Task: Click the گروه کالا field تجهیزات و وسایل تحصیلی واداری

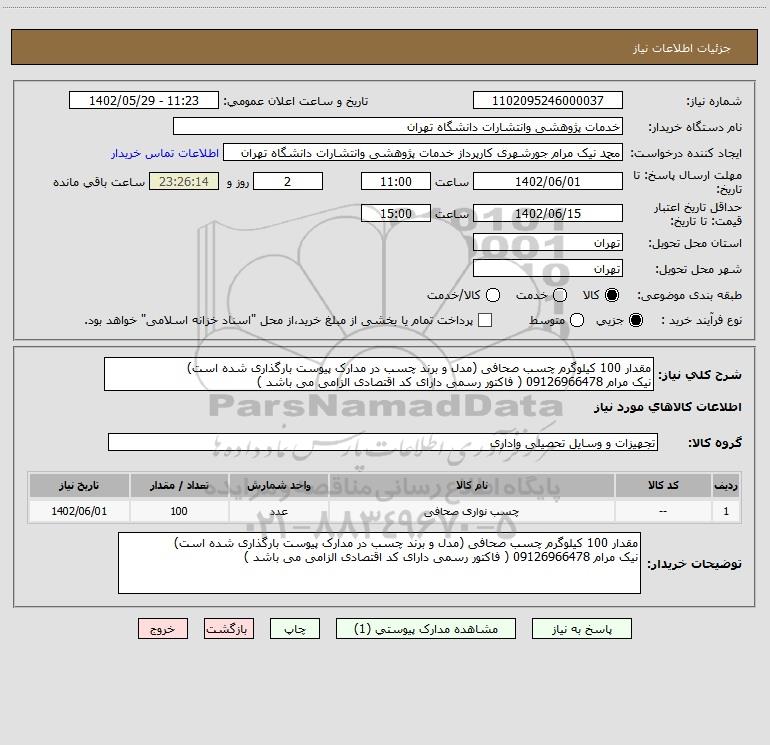Action: 383,442
